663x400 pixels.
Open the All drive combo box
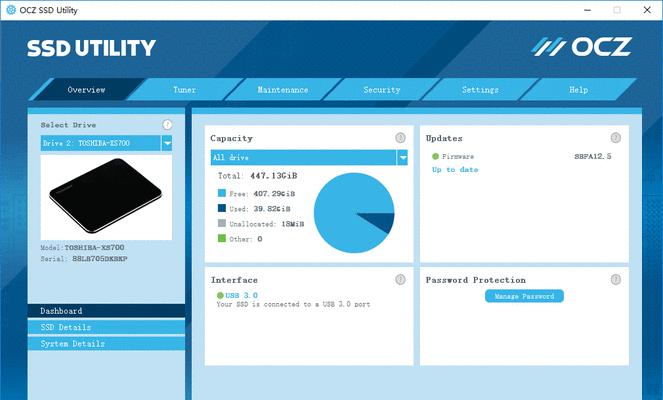point(309,157)
